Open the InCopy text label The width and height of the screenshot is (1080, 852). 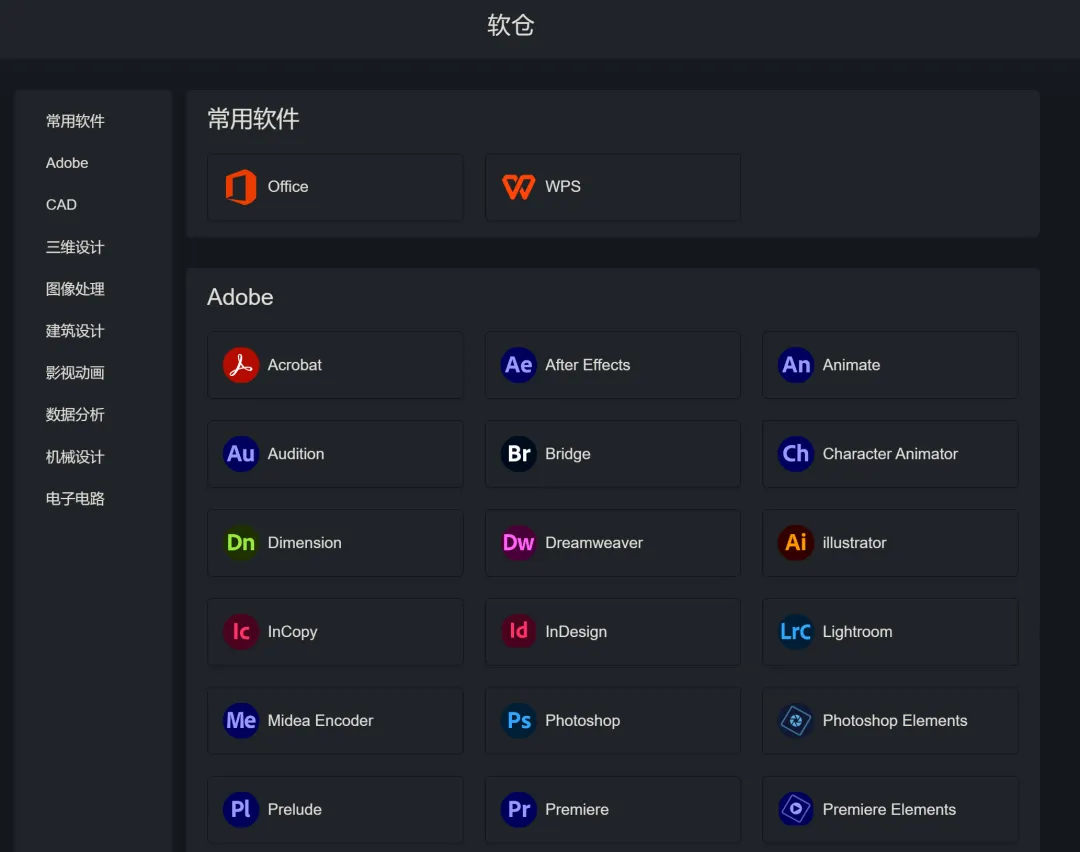(x=293, y=632)
